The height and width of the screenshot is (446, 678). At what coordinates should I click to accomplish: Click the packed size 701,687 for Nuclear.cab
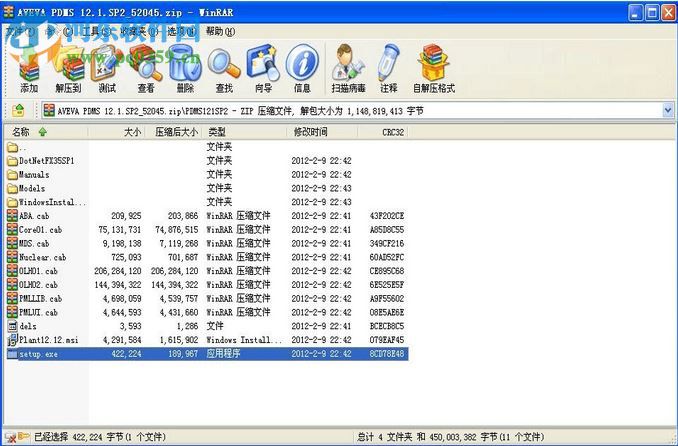click(x=183, y=257)
